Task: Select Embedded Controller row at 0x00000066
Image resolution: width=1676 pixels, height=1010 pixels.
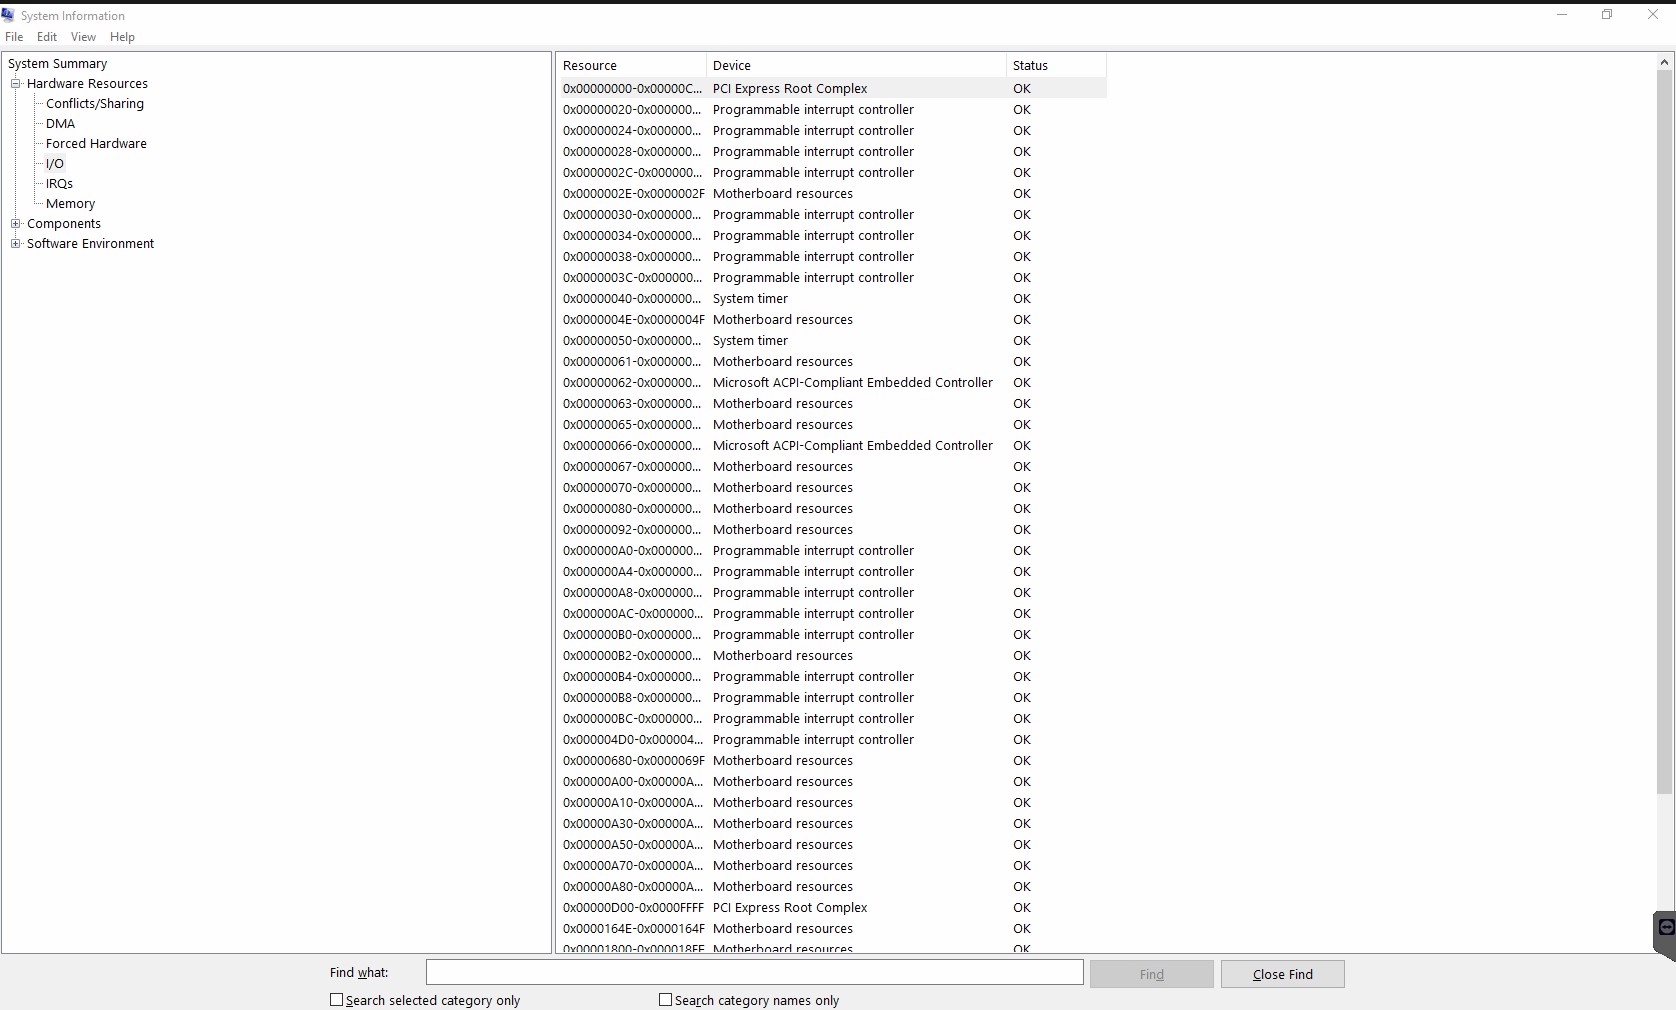Action: [833, 446]
